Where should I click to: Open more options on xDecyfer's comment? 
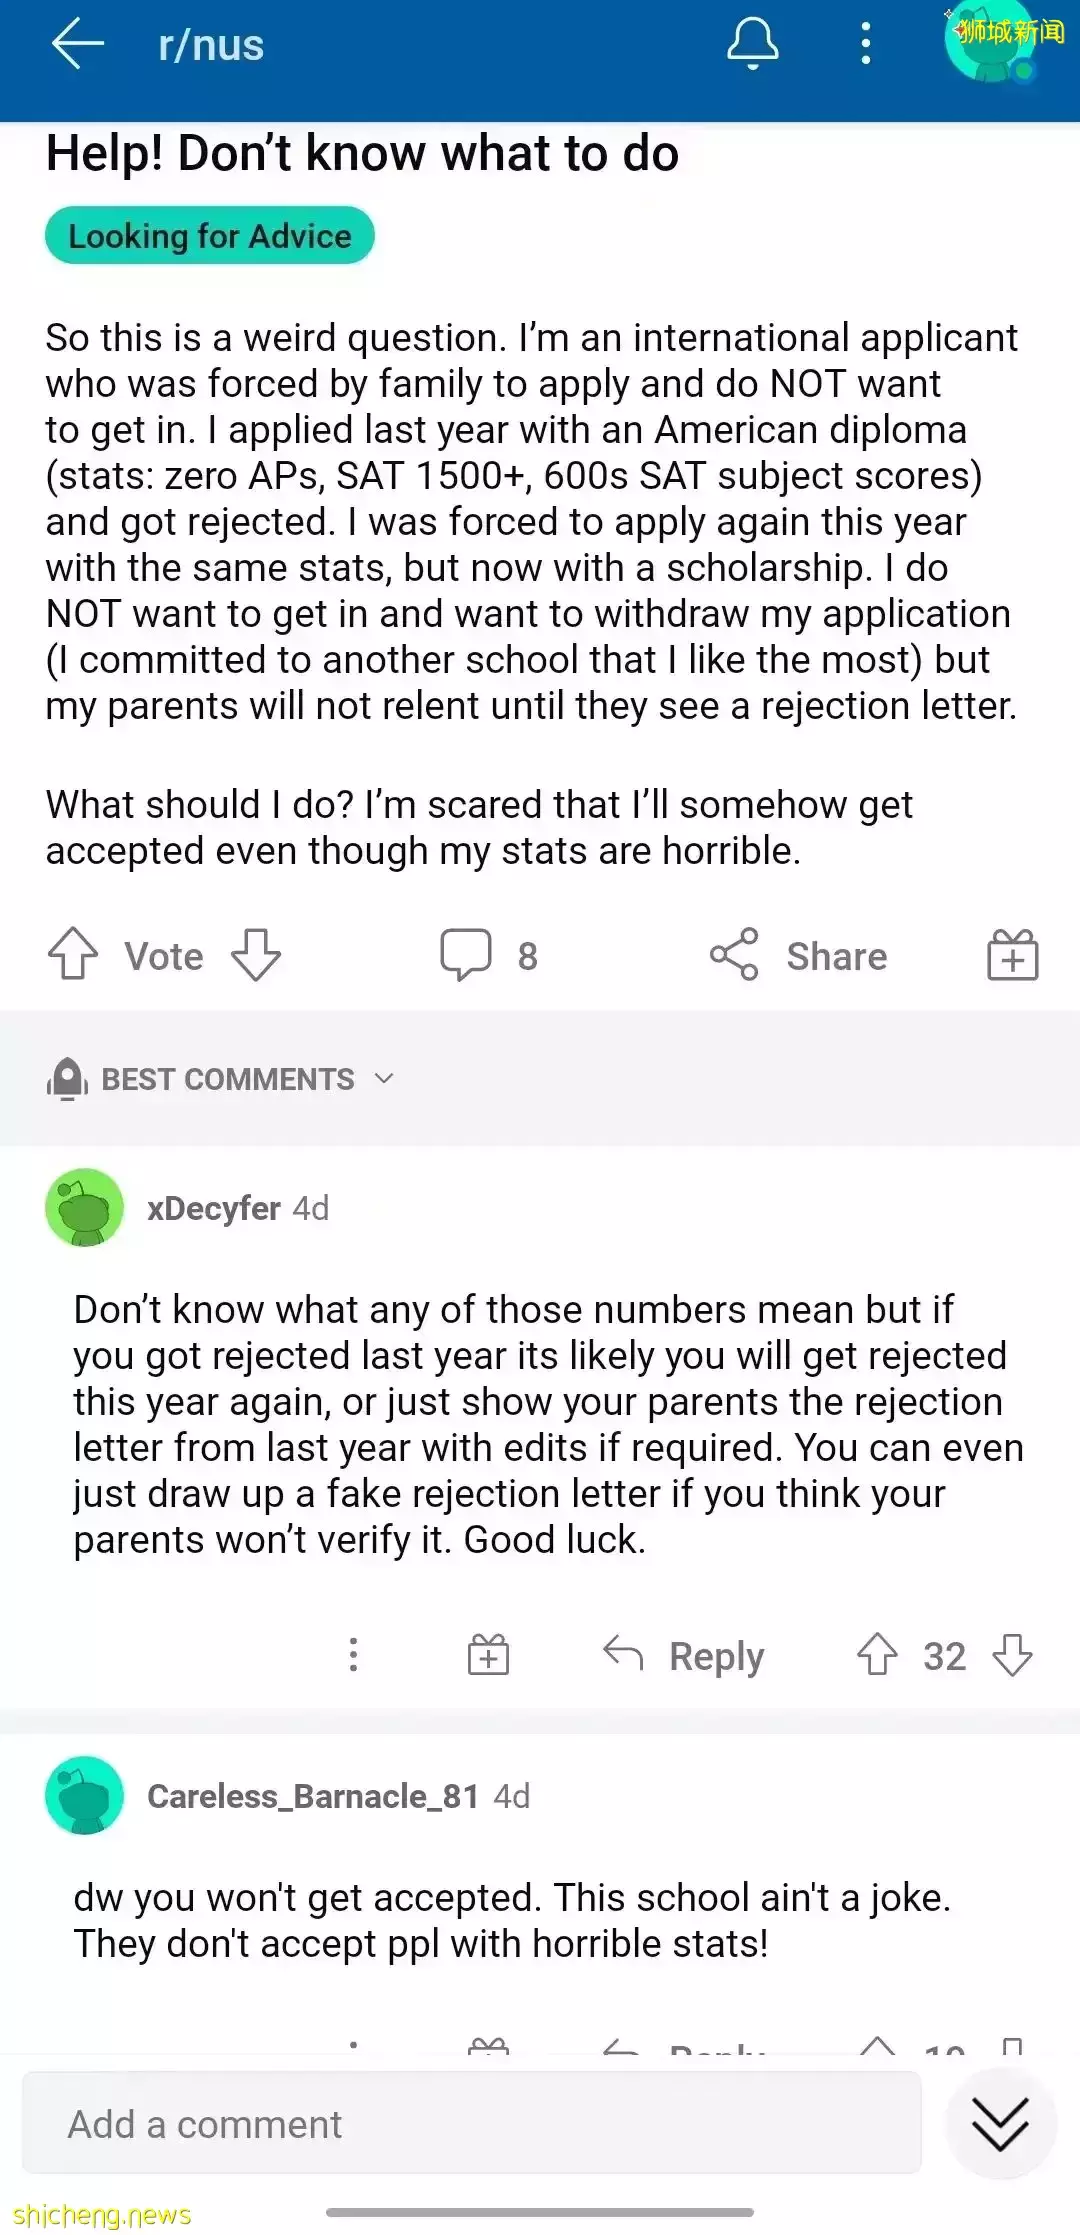(353, 1655)
